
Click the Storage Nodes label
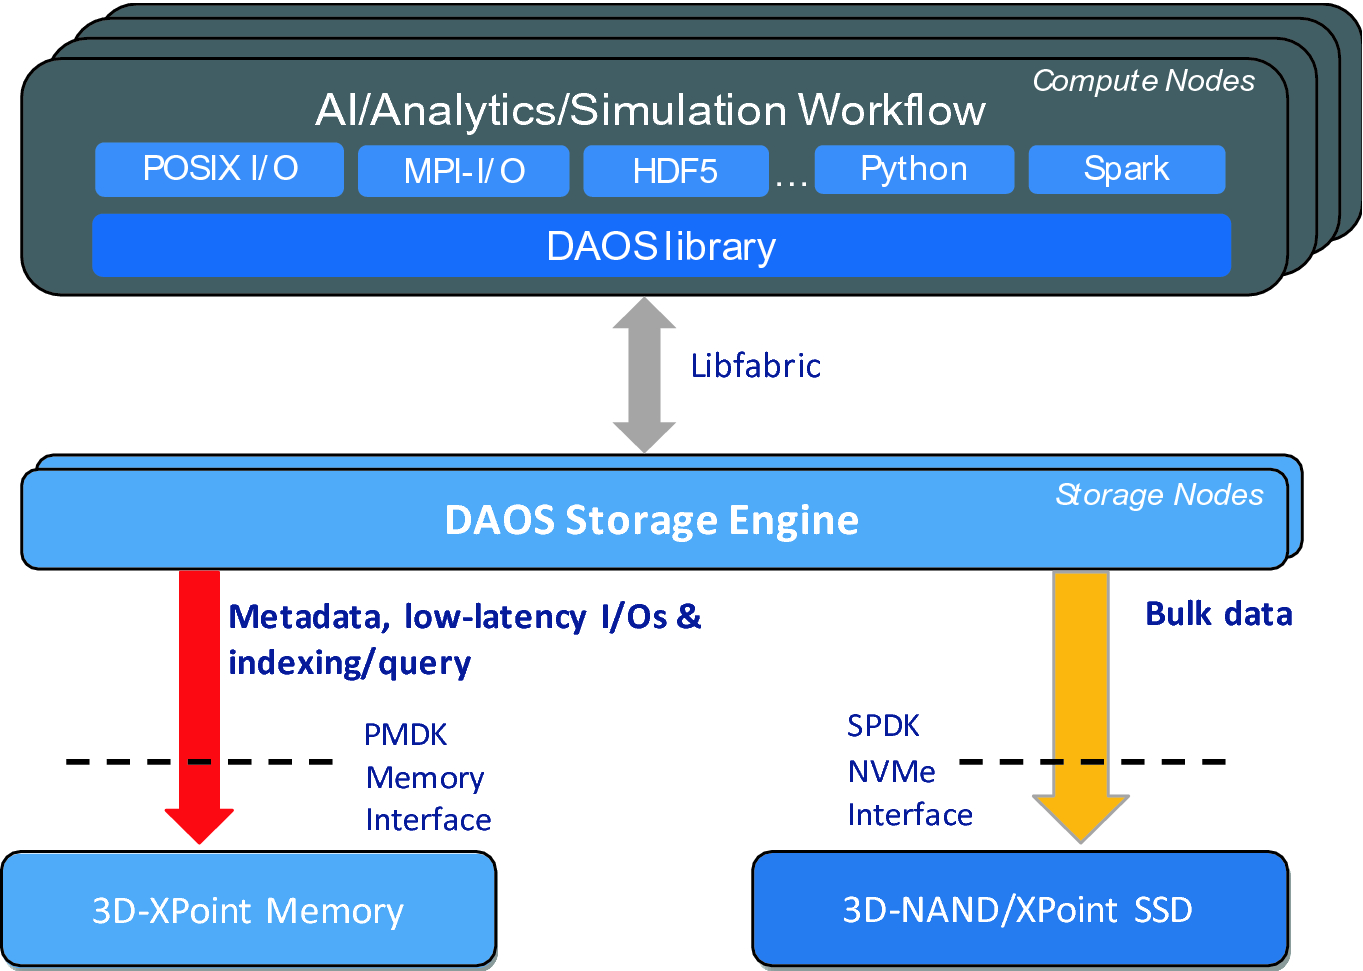(x=1159, y=495)
